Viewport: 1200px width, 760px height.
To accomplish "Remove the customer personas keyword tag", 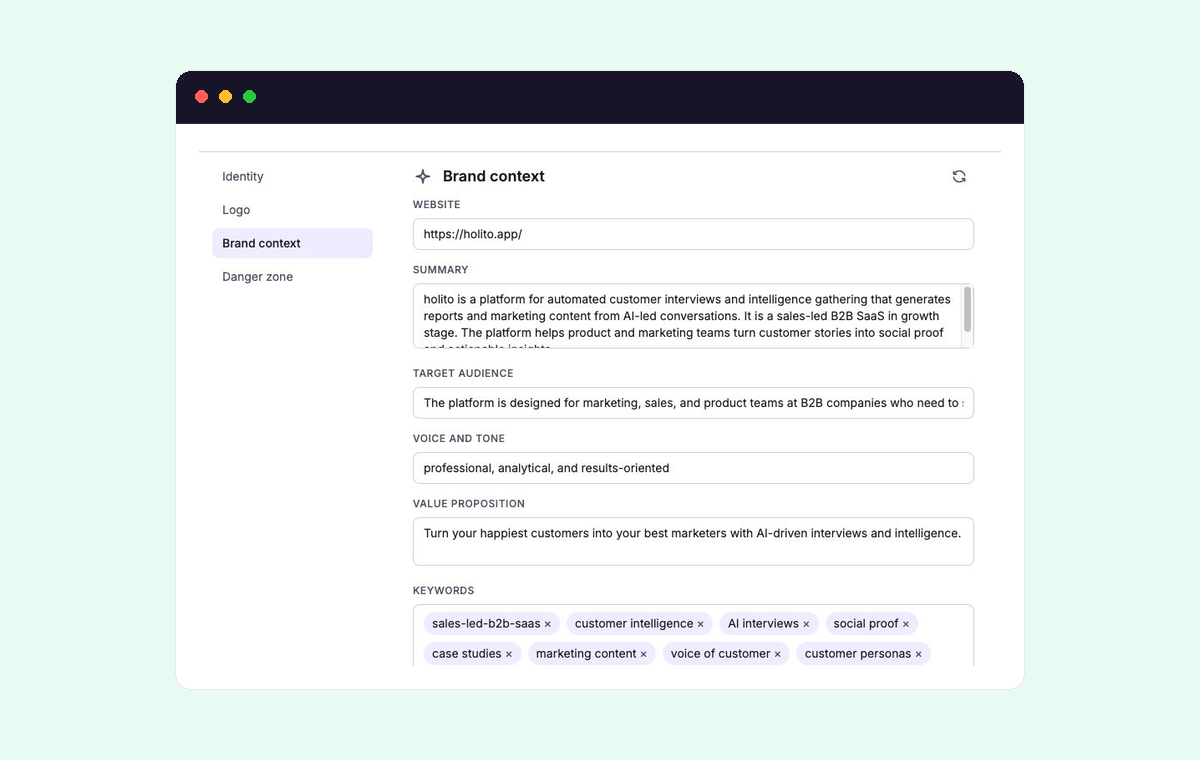I will tap(919, 654).
